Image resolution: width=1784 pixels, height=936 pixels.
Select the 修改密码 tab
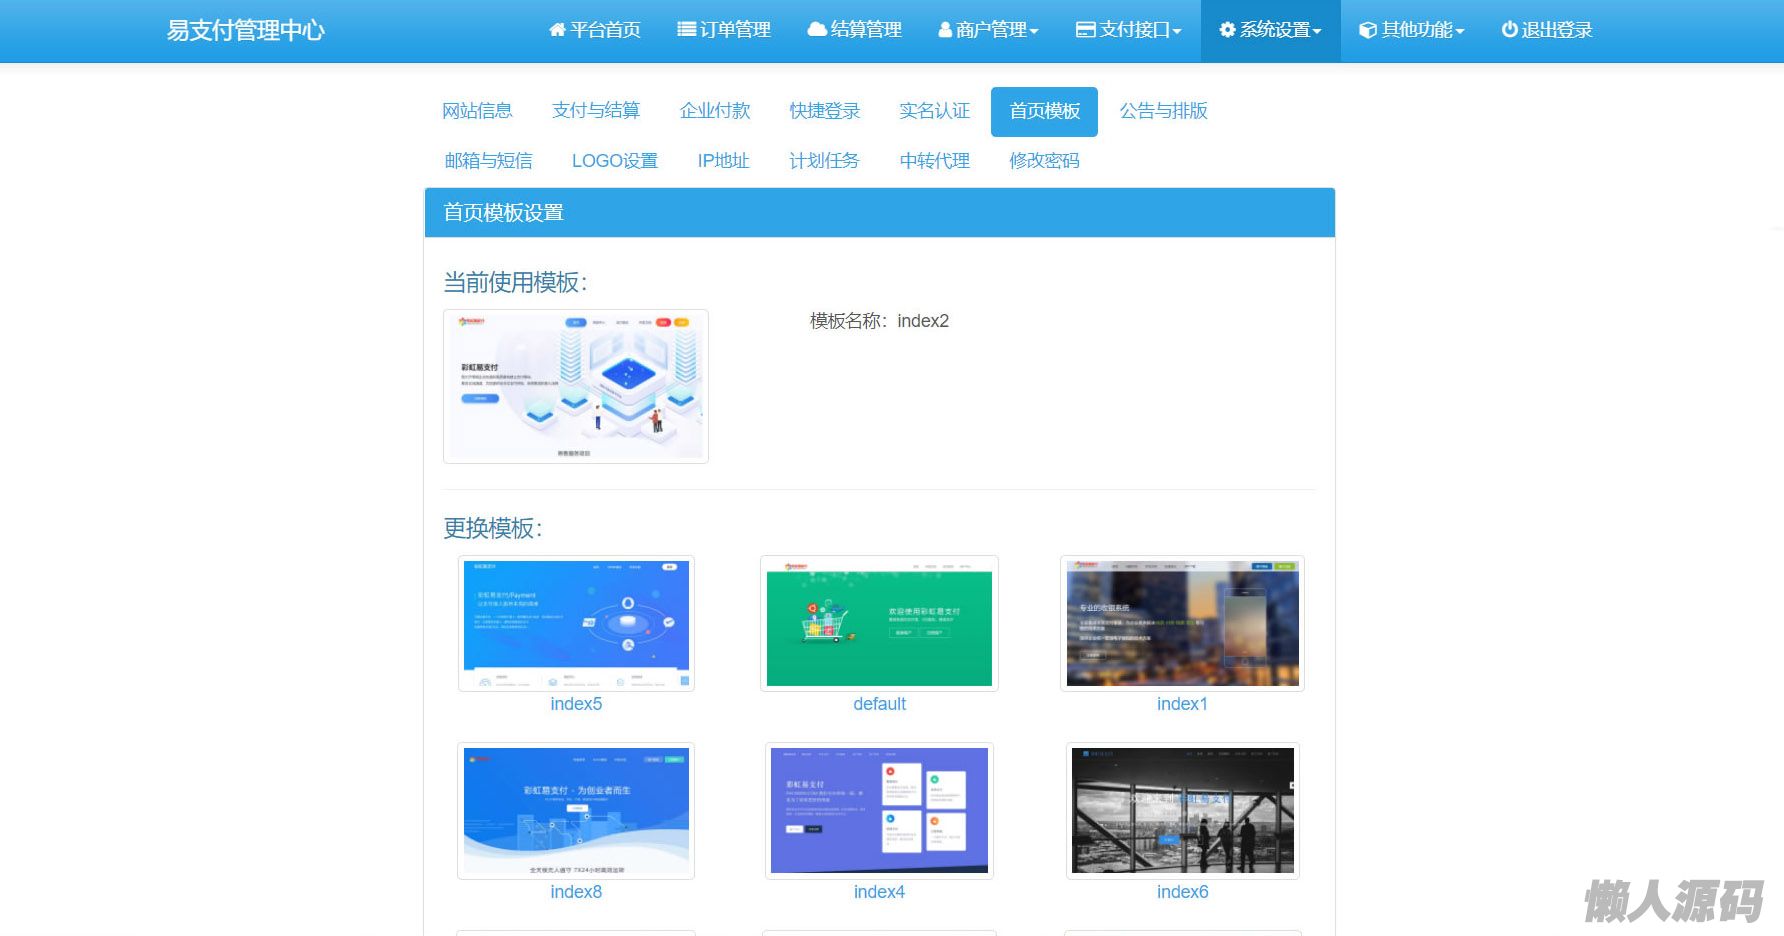tap(1044, 161)
